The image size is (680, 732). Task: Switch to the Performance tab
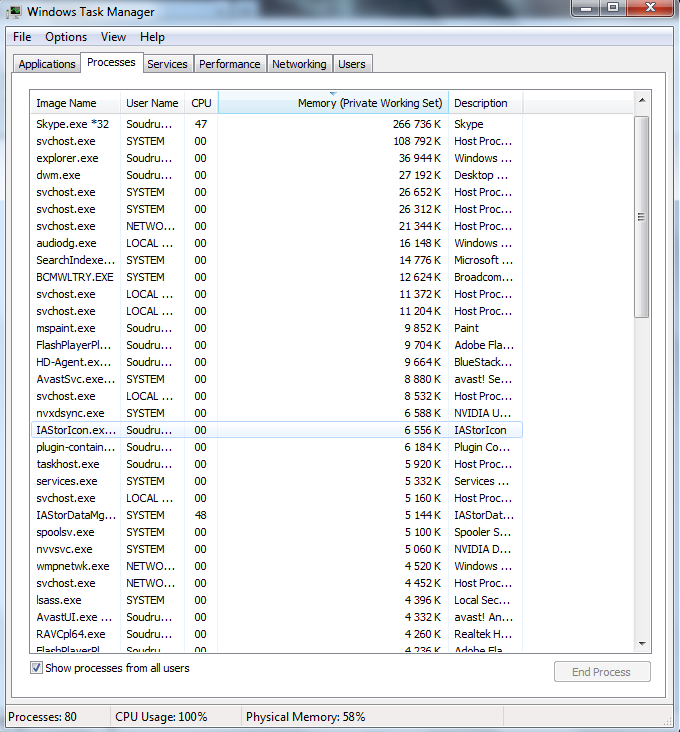[x=229, y=64]
